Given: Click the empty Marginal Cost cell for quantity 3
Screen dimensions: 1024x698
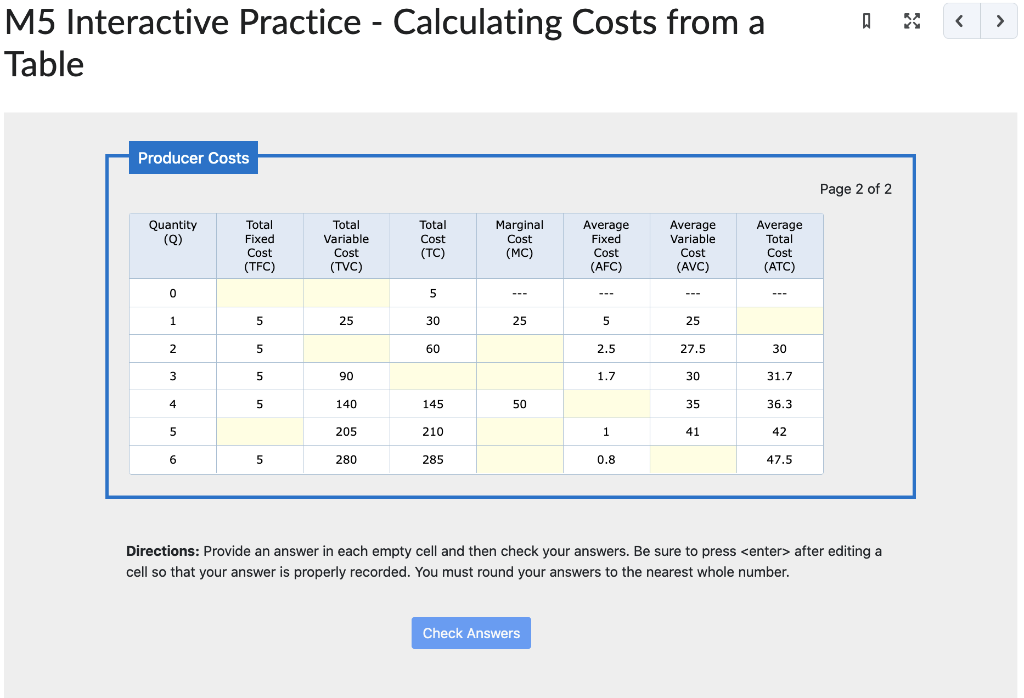Looking at the screenshot, I should click(519, 375).
